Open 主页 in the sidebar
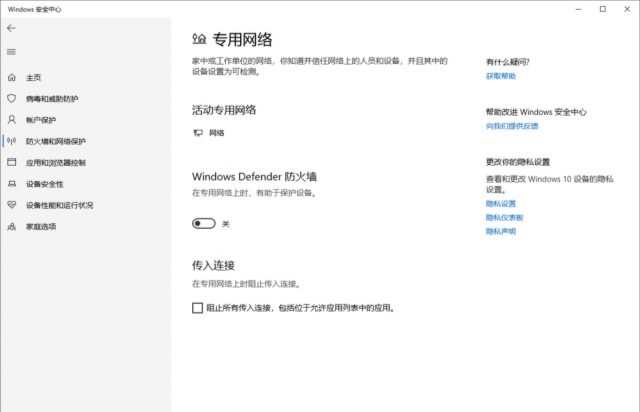640x412 pixels. pos(33,78)
